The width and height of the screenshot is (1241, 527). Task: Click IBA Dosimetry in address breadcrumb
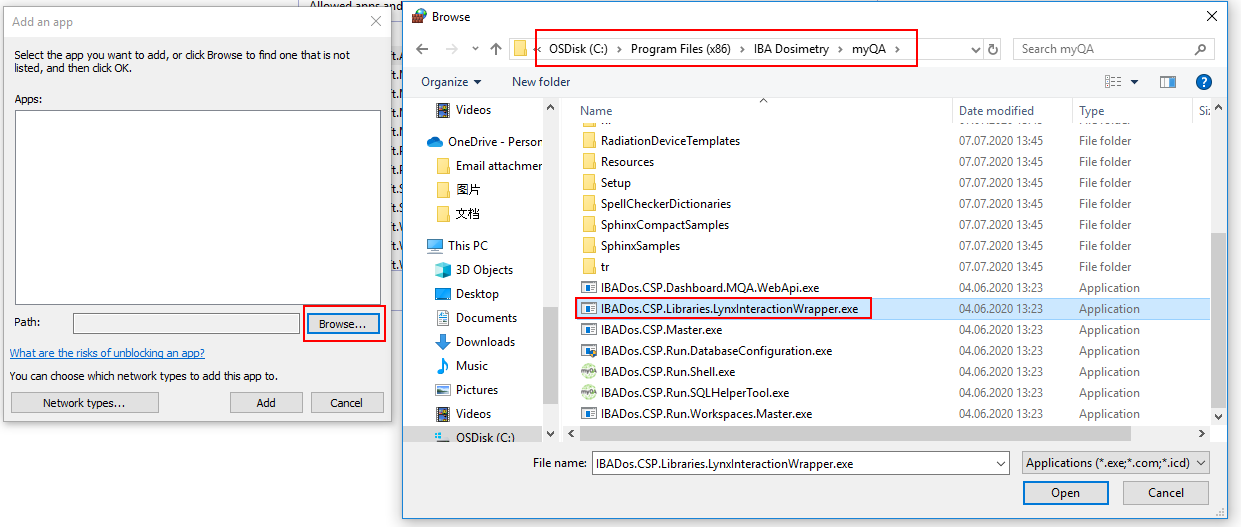[791, 49]
